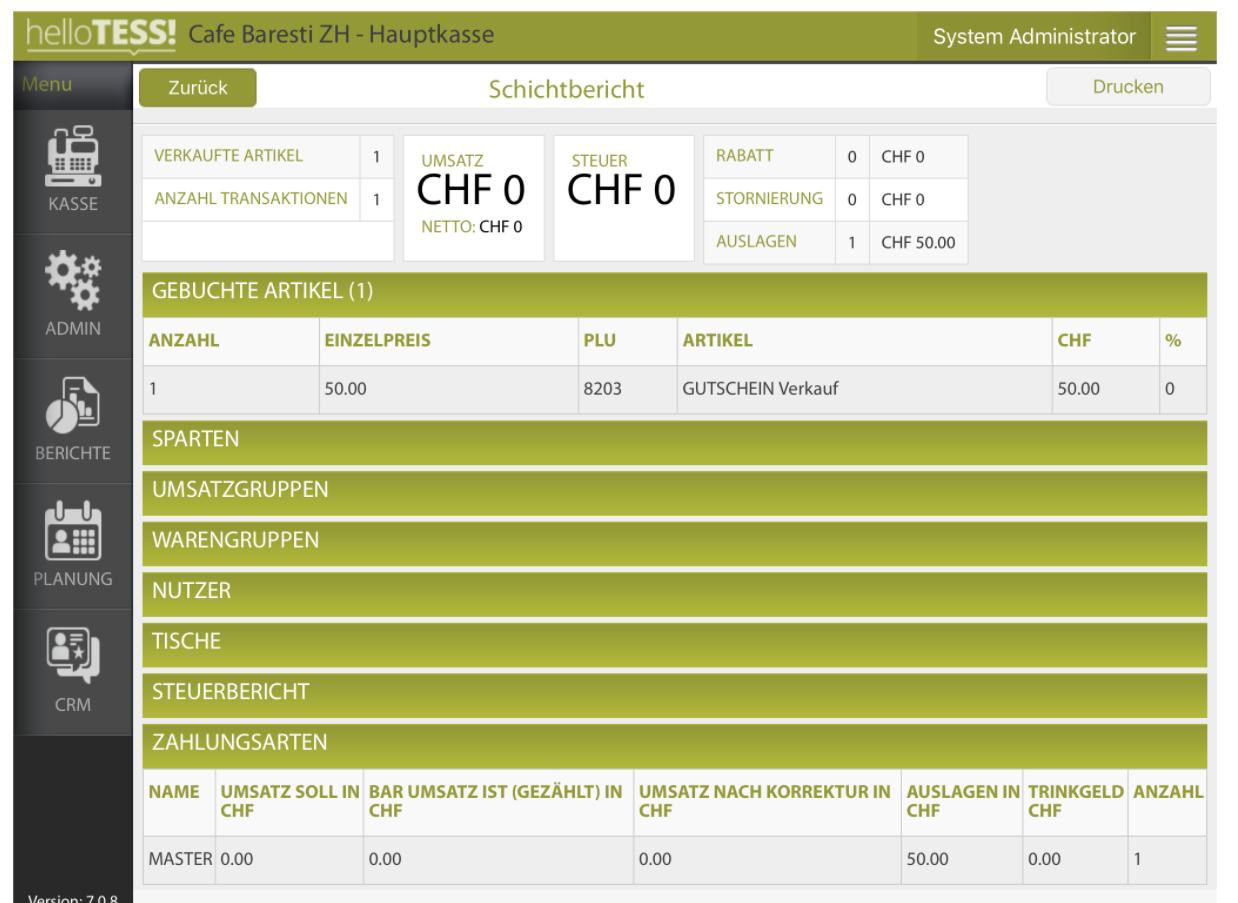The height and width of the screenshot is (903, 1238).
Task: Click the STEUER CHF 0 tile
Action: (624, 198)
